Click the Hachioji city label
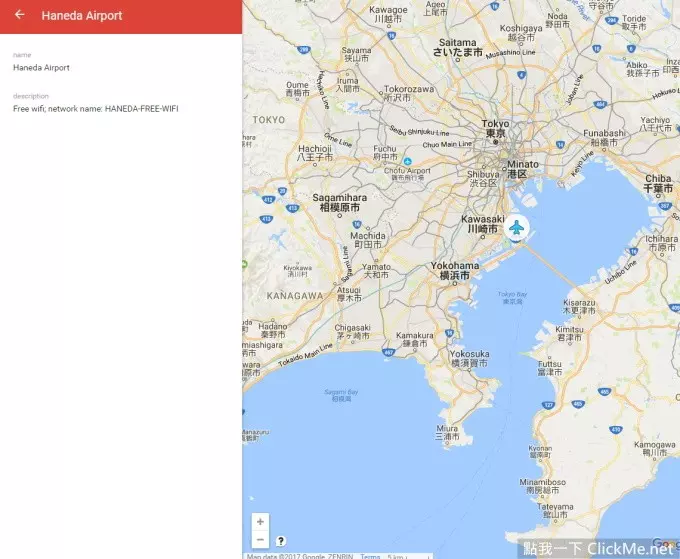The image size is (680, 559). [315, 153]
